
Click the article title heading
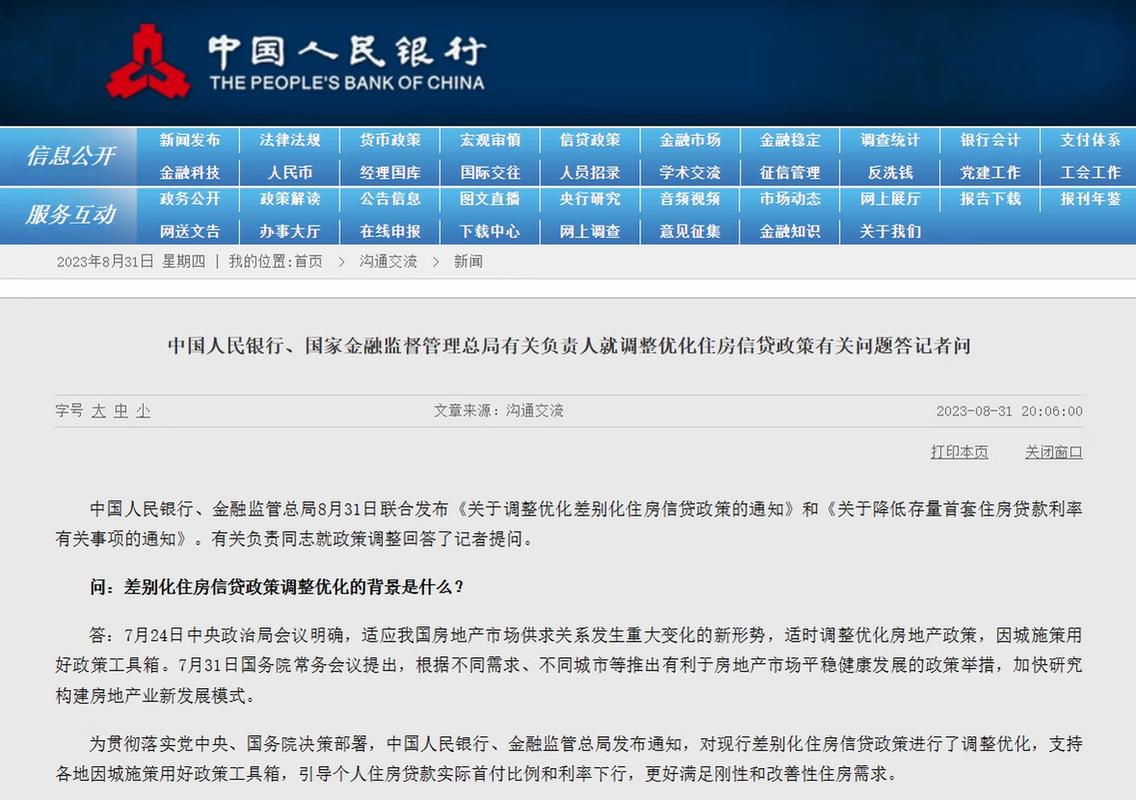click(x=569, y=346)
